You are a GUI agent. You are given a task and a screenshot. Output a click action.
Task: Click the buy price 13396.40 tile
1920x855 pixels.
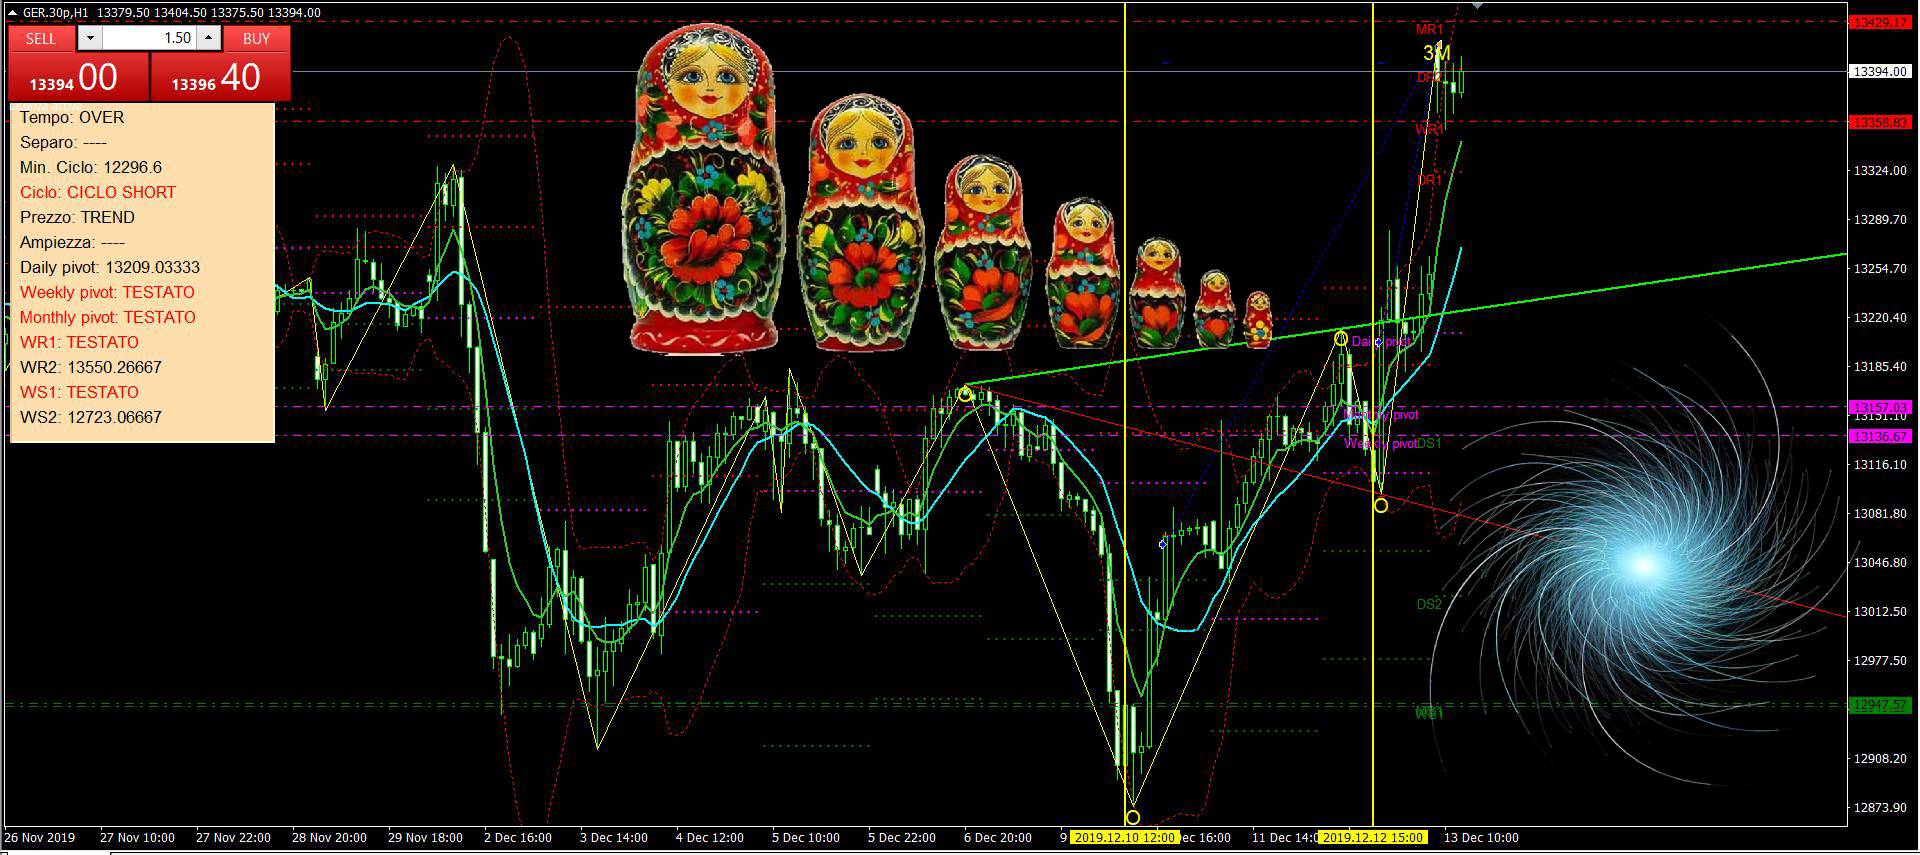pos(220,78)
